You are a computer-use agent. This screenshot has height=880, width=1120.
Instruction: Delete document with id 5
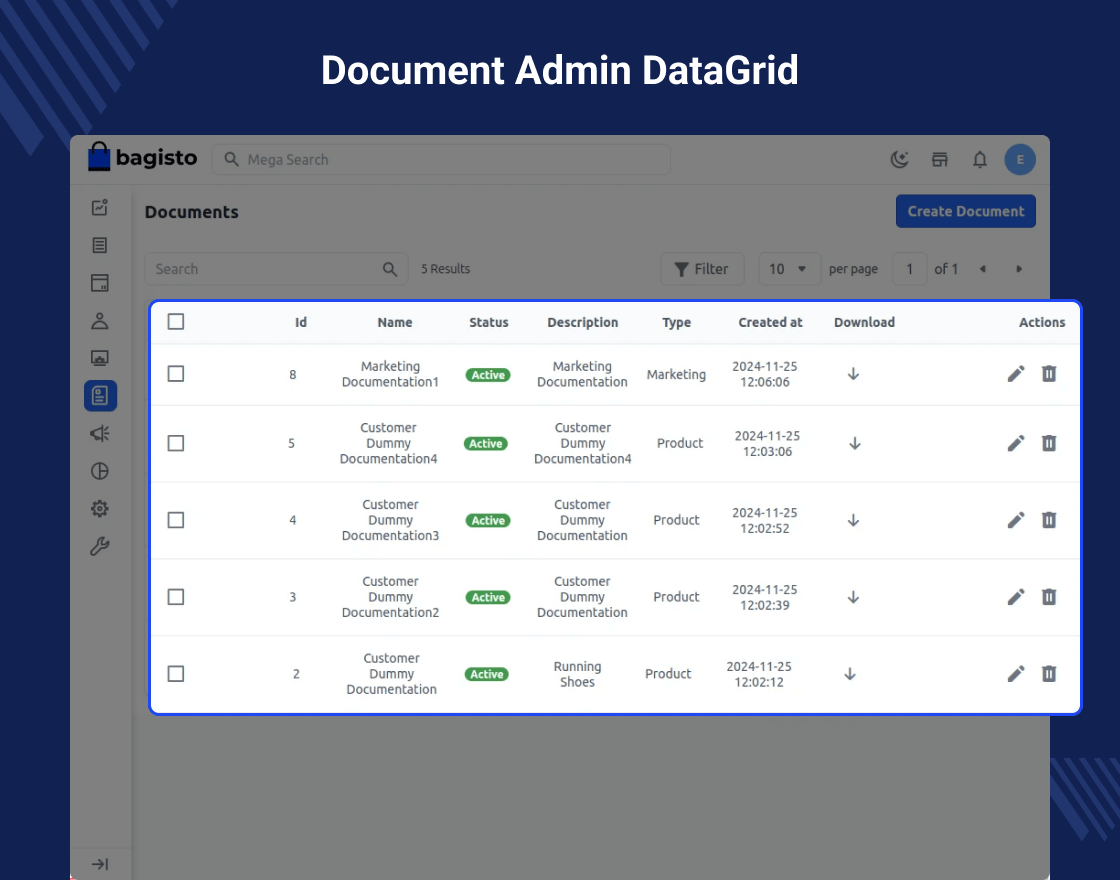(1049, 443)
